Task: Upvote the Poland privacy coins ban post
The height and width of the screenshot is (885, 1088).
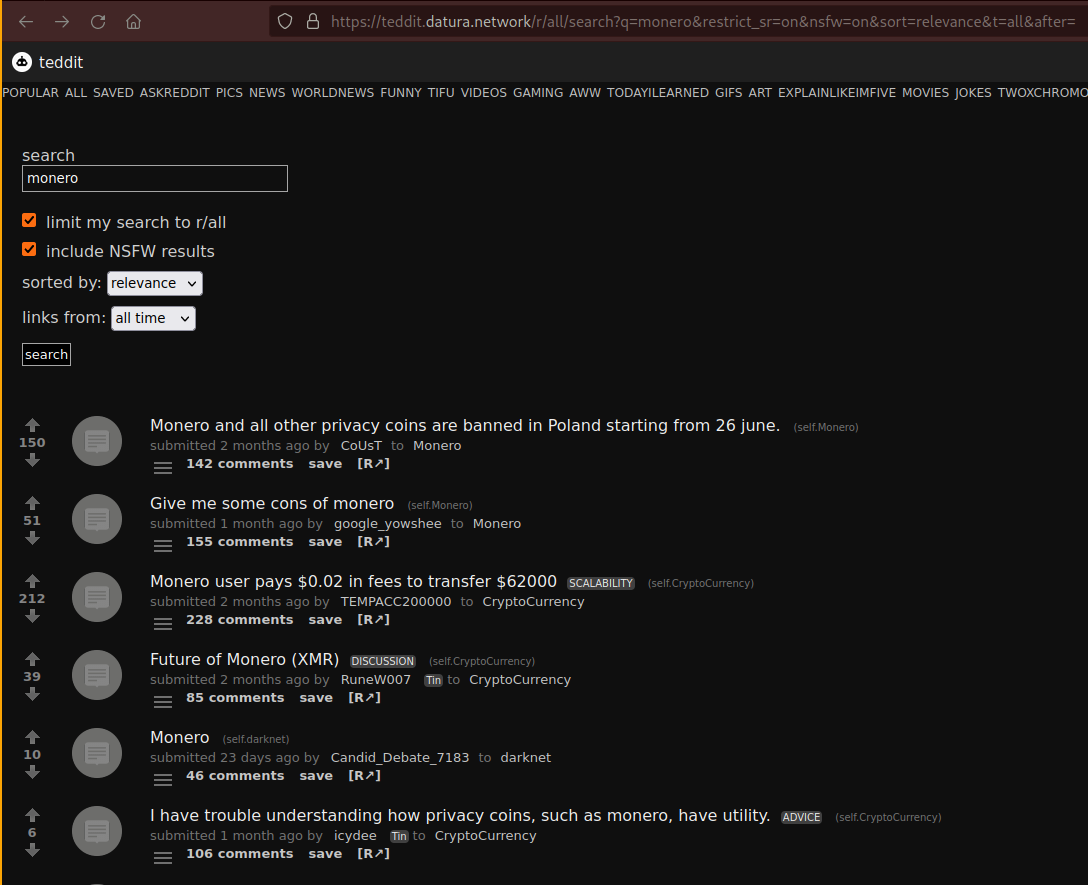Action: tap(32, 425)
